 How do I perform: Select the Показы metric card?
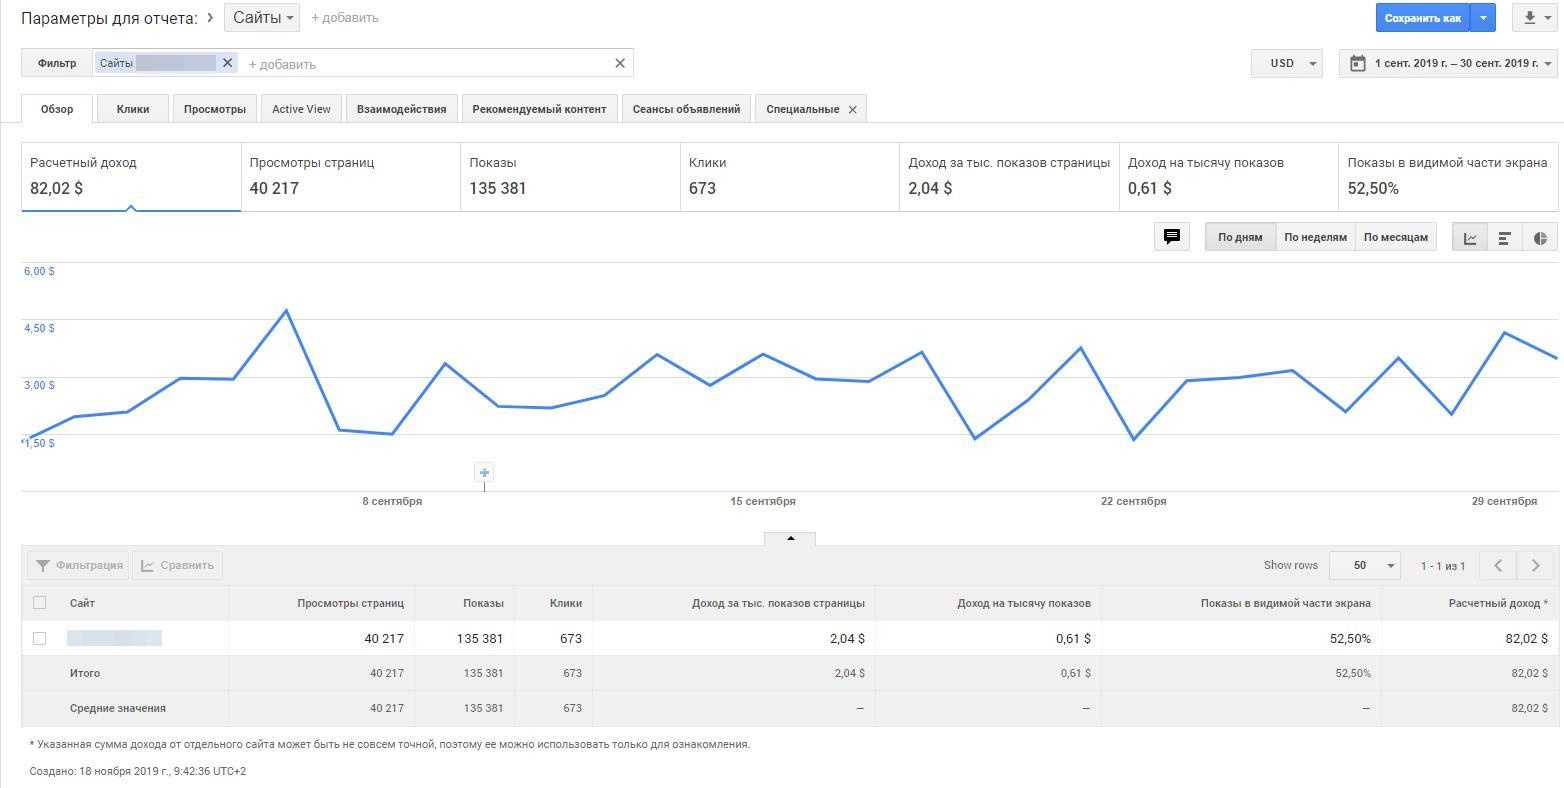pos(570,176)
